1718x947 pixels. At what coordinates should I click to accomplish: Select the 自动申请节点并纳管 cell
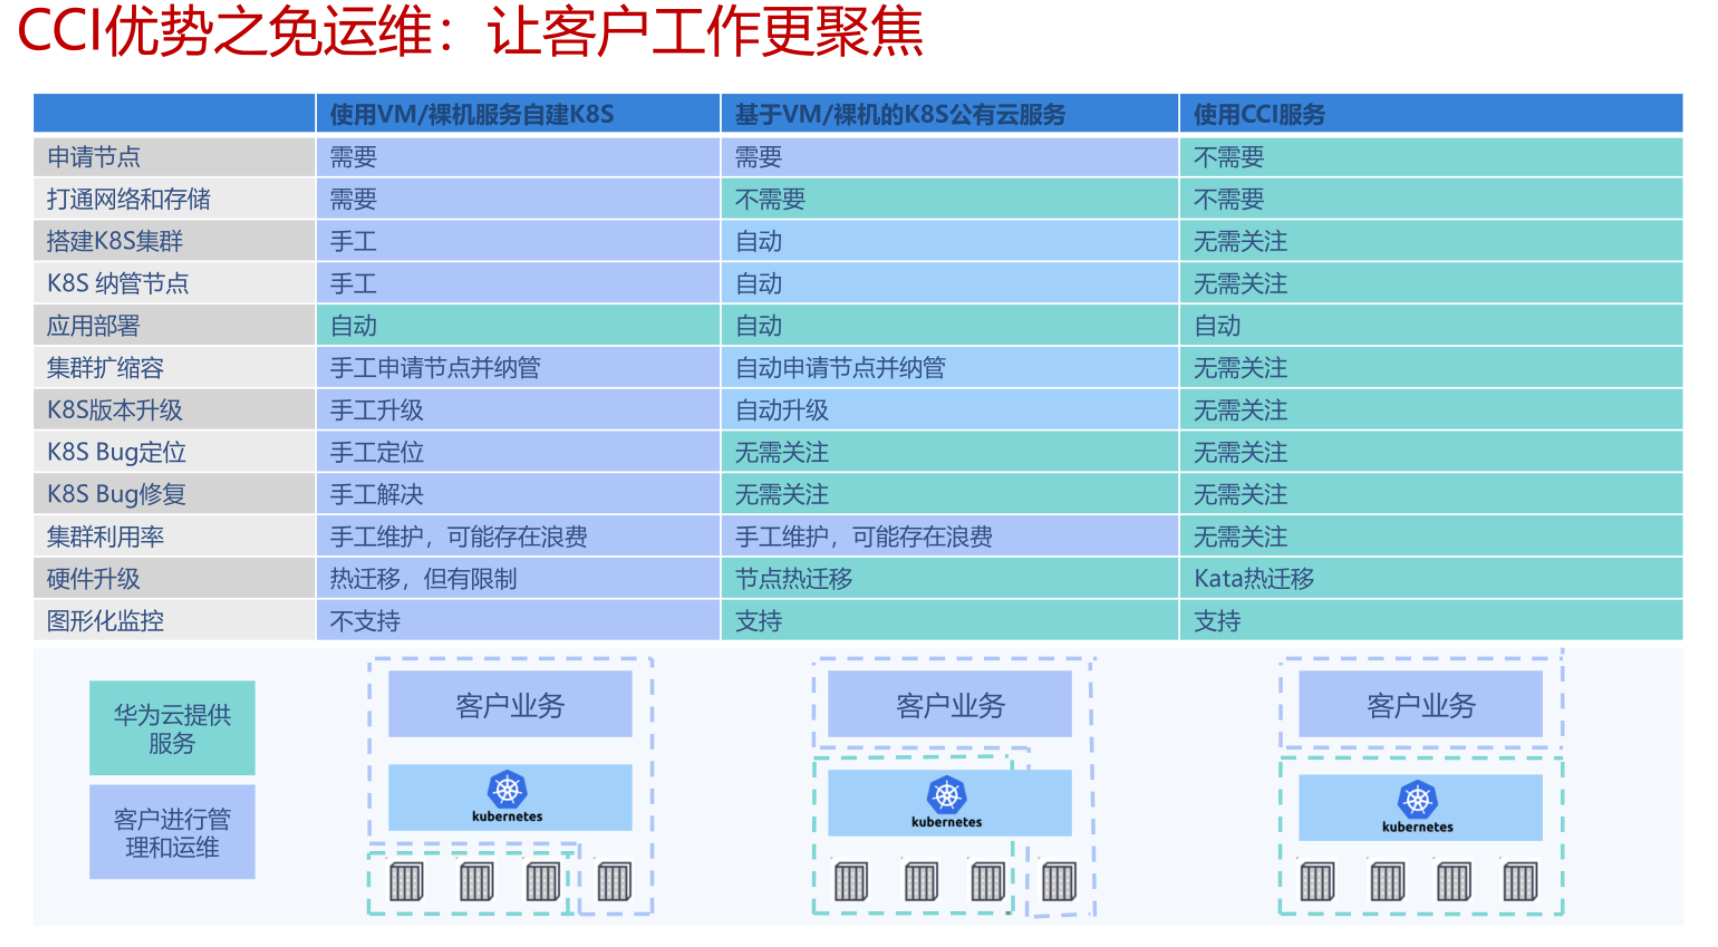(x=950, y=368)
